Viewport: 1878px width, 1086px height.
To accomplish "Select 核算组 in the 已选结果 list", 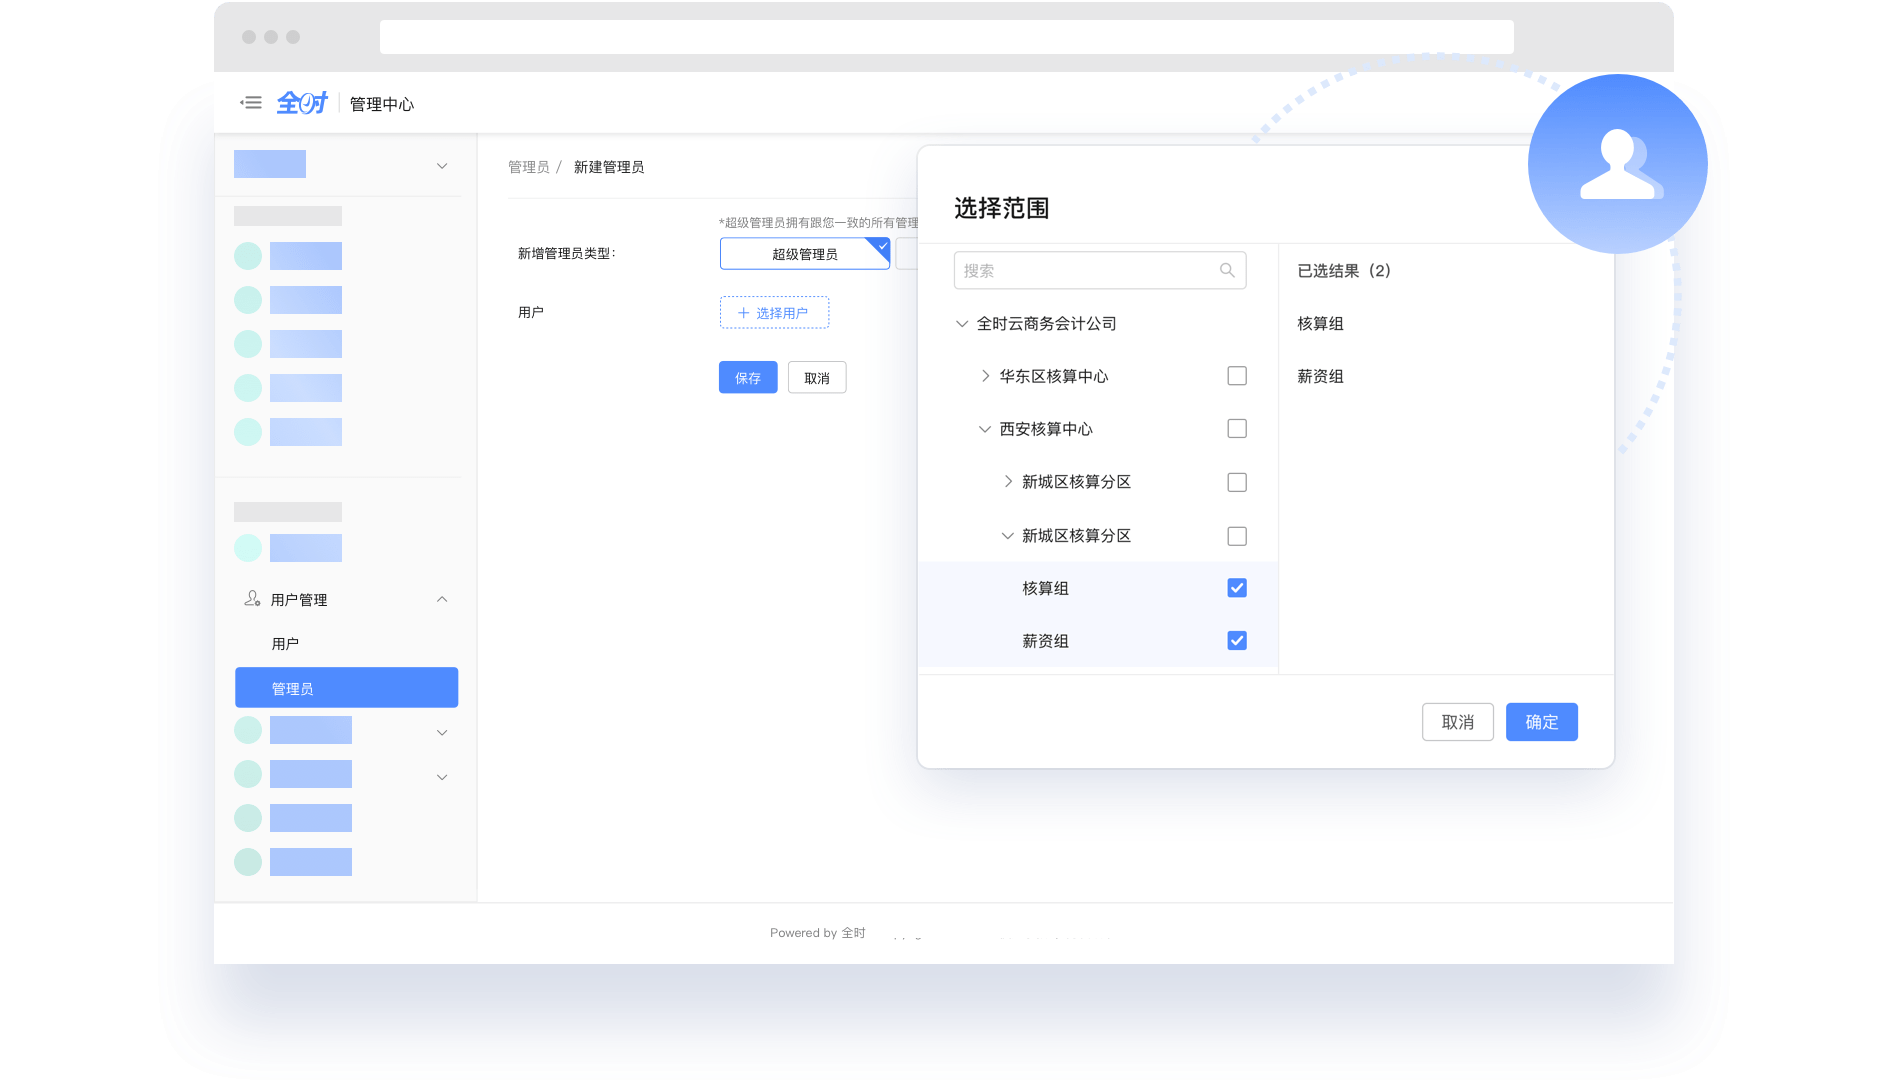I will coord(1320,324).
